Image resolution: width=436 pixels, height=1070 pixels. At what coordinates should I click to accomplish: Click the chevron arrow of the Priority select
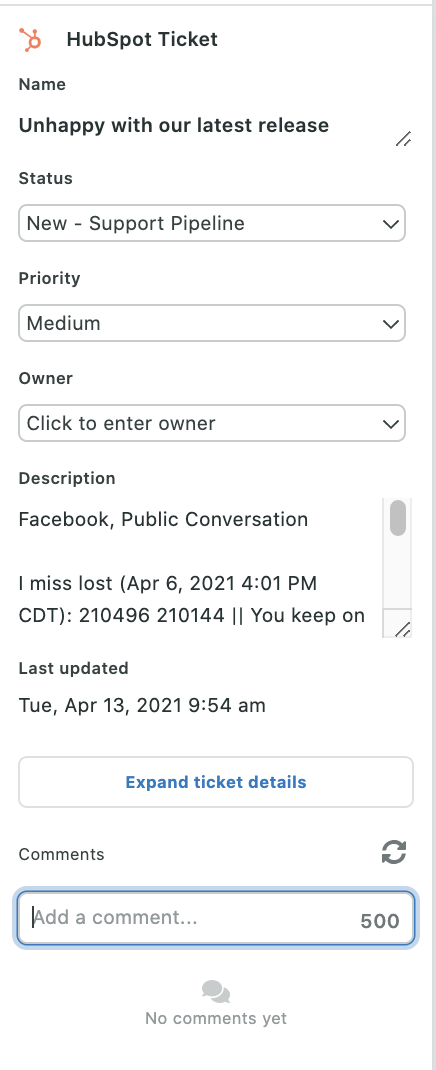coord(390,324)
